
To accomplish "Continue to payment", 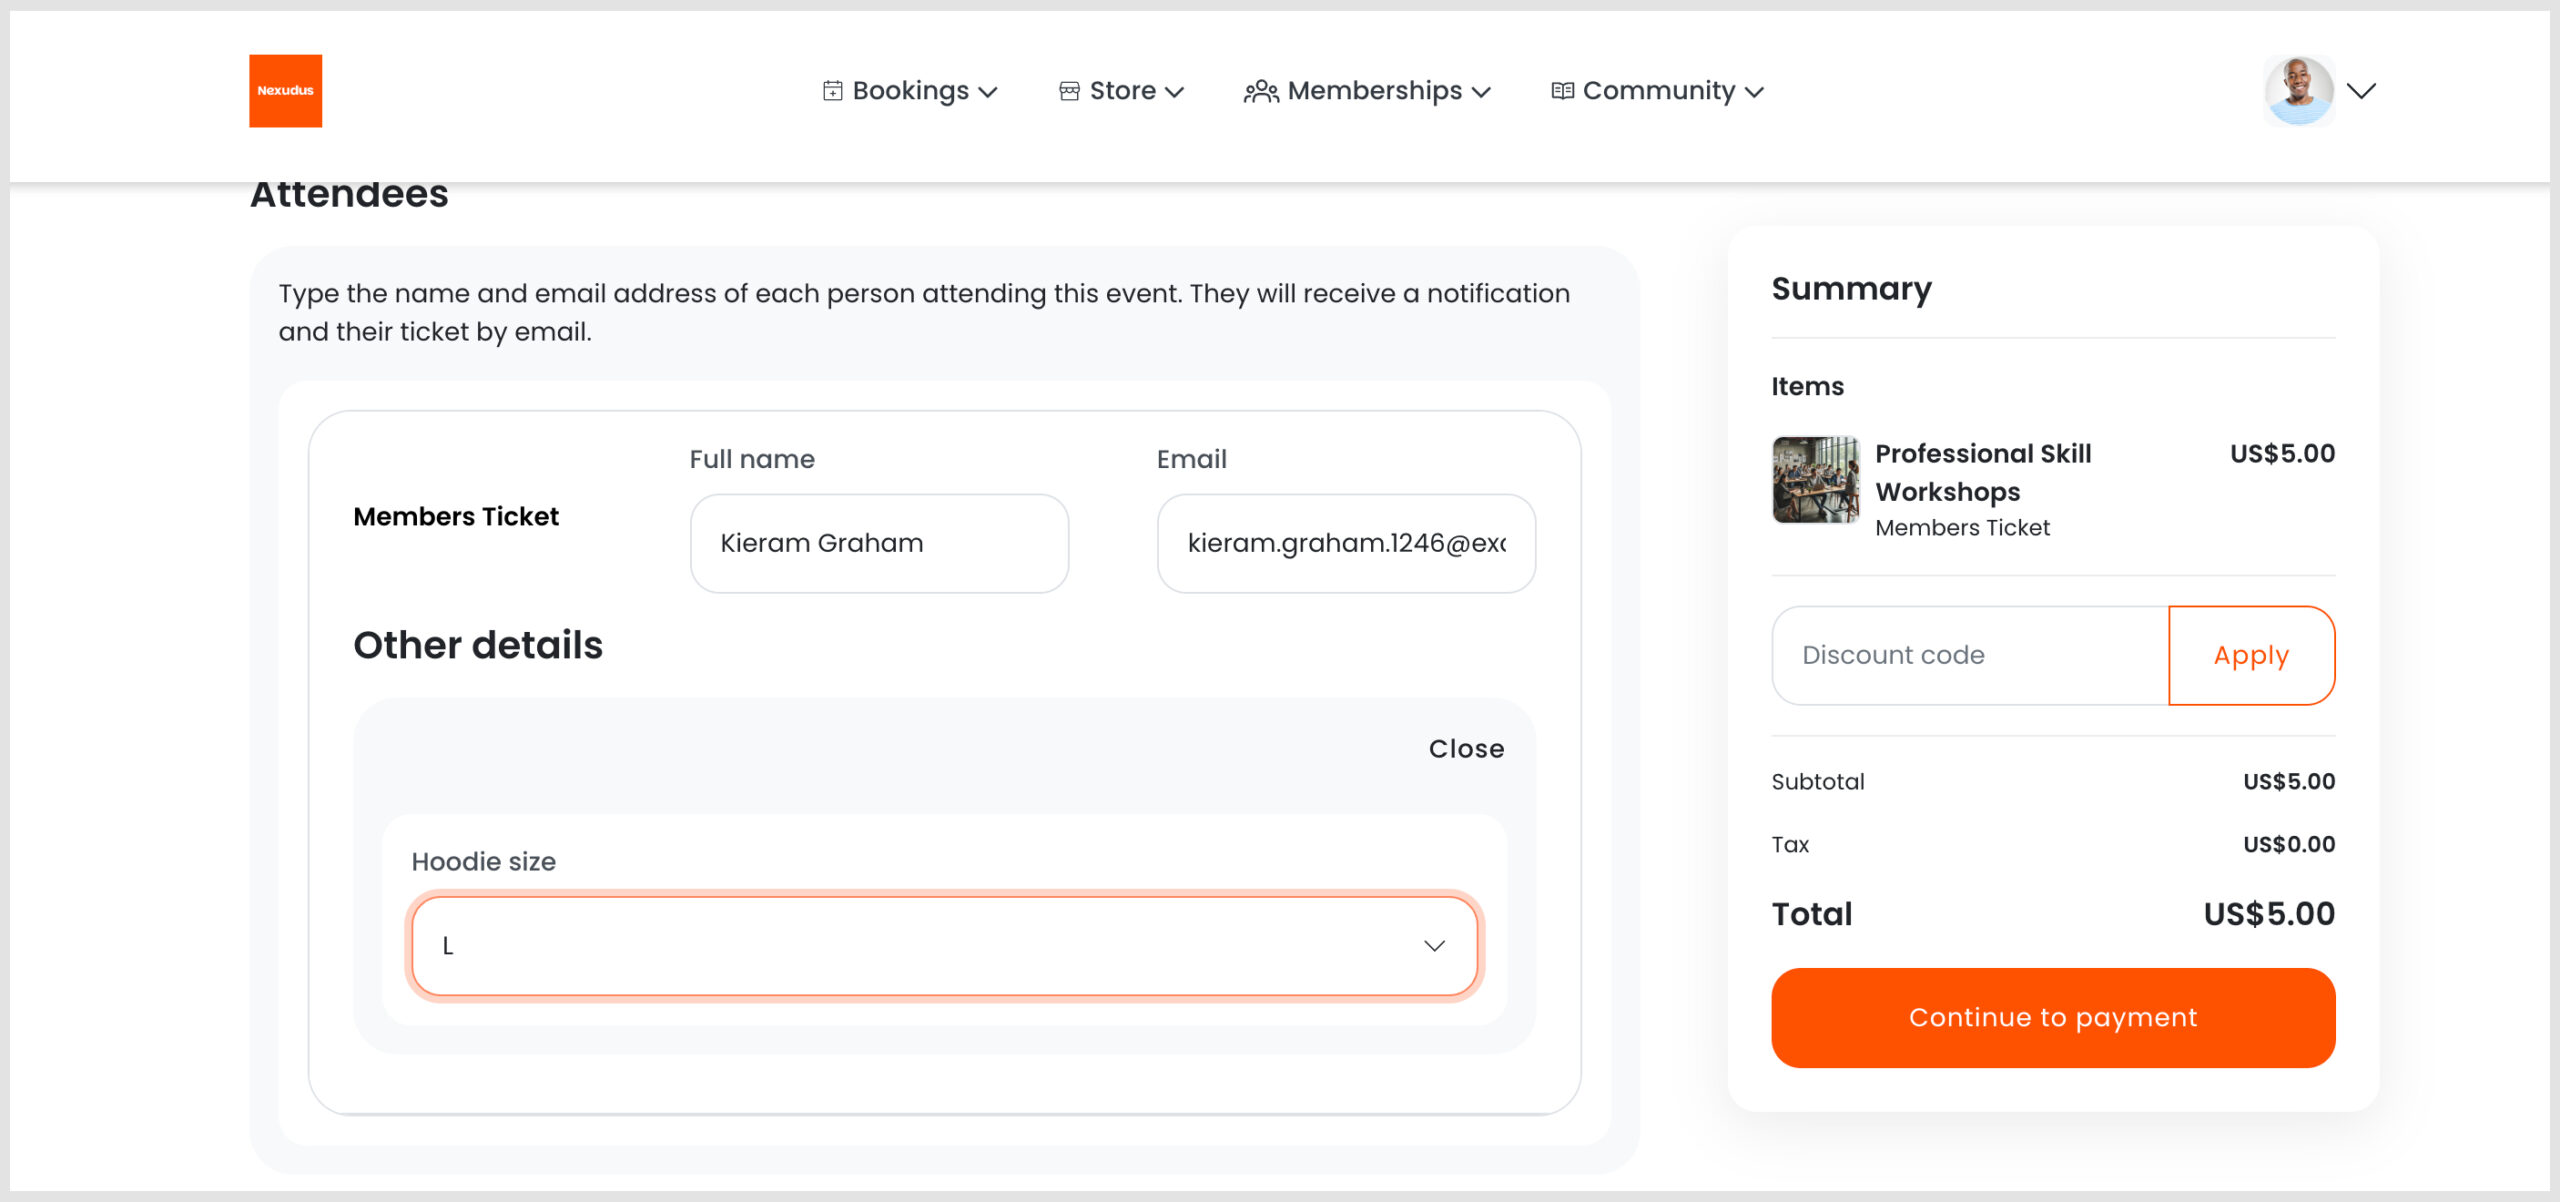I will tap(2053, 1017).
